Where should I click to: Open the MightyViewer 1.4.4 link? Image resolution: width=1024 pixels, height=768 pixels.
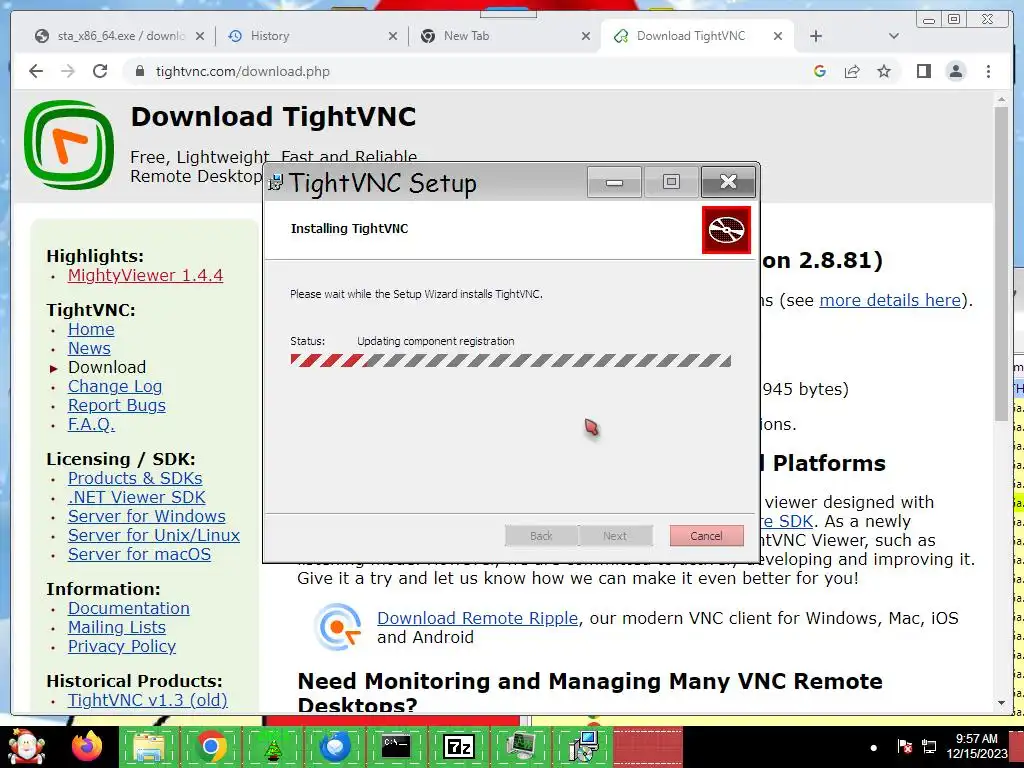145,275
